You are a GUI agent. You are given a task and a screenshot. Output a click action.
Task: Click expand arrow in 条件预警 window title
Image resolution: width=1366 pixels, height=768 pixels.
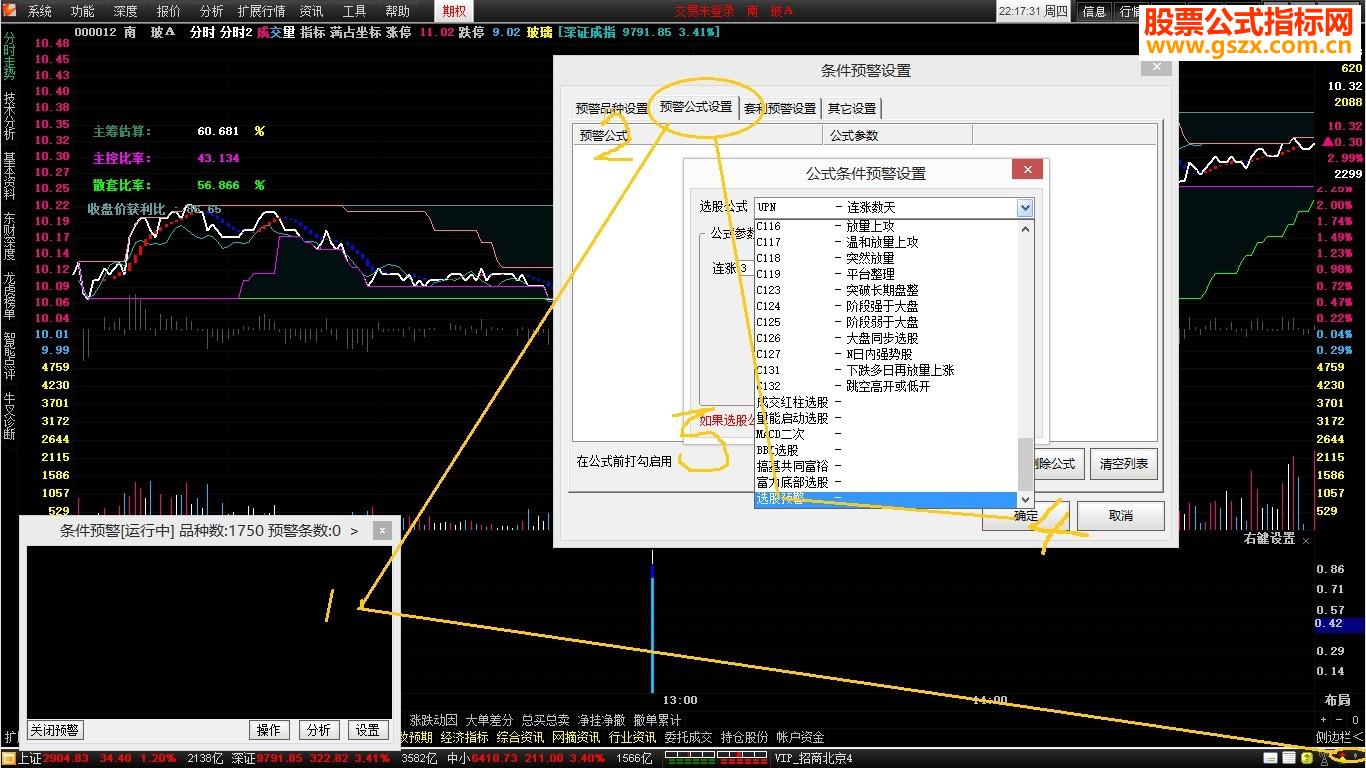tap(354, 531)
